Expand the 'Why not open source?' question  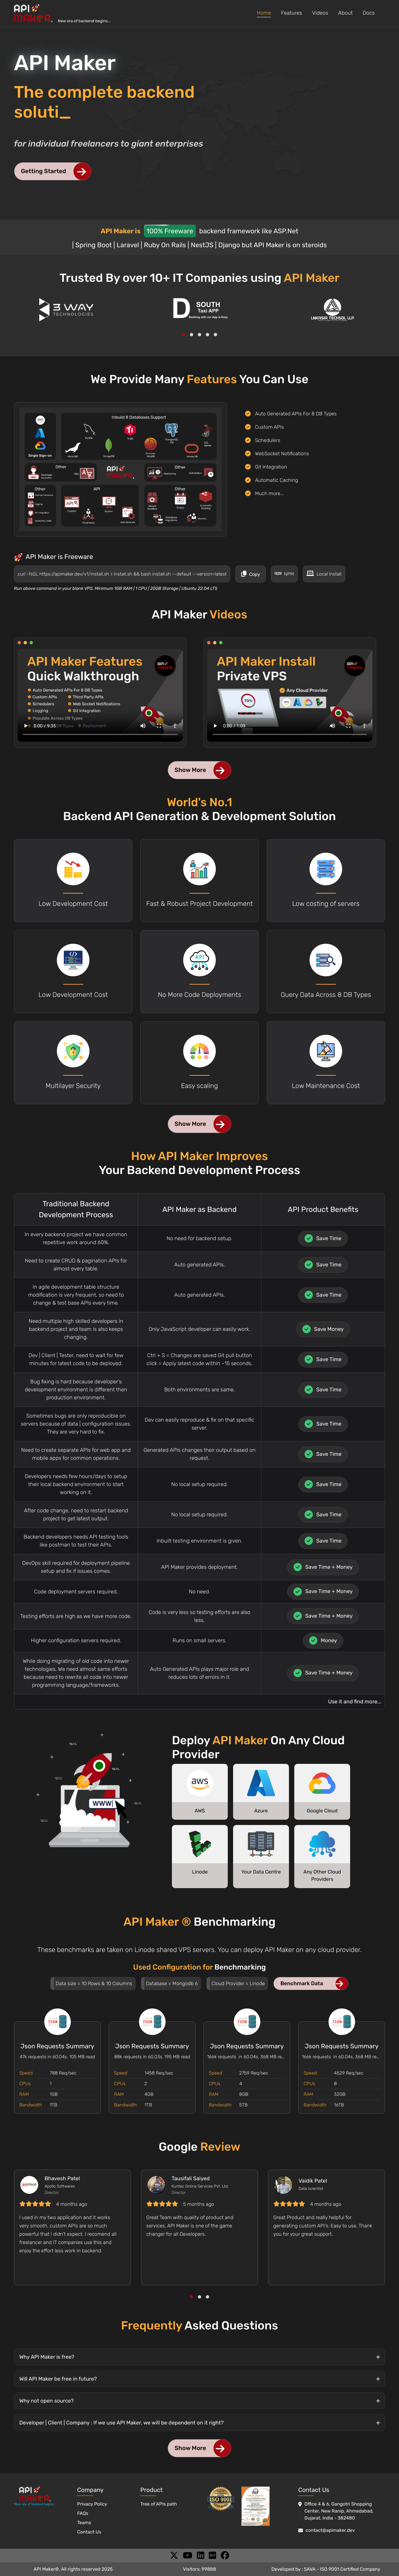tap(199, 2401)
